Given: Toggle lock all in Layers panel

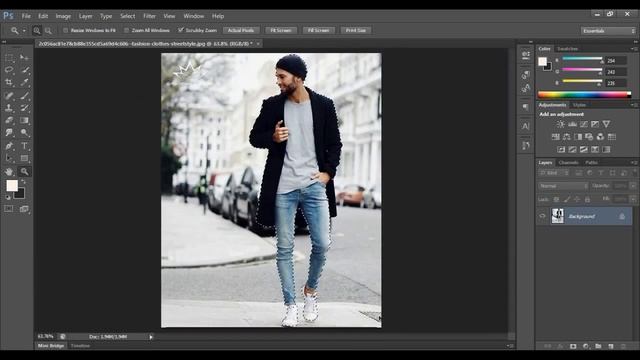Looking at the screenshot, I should [587, 199].
